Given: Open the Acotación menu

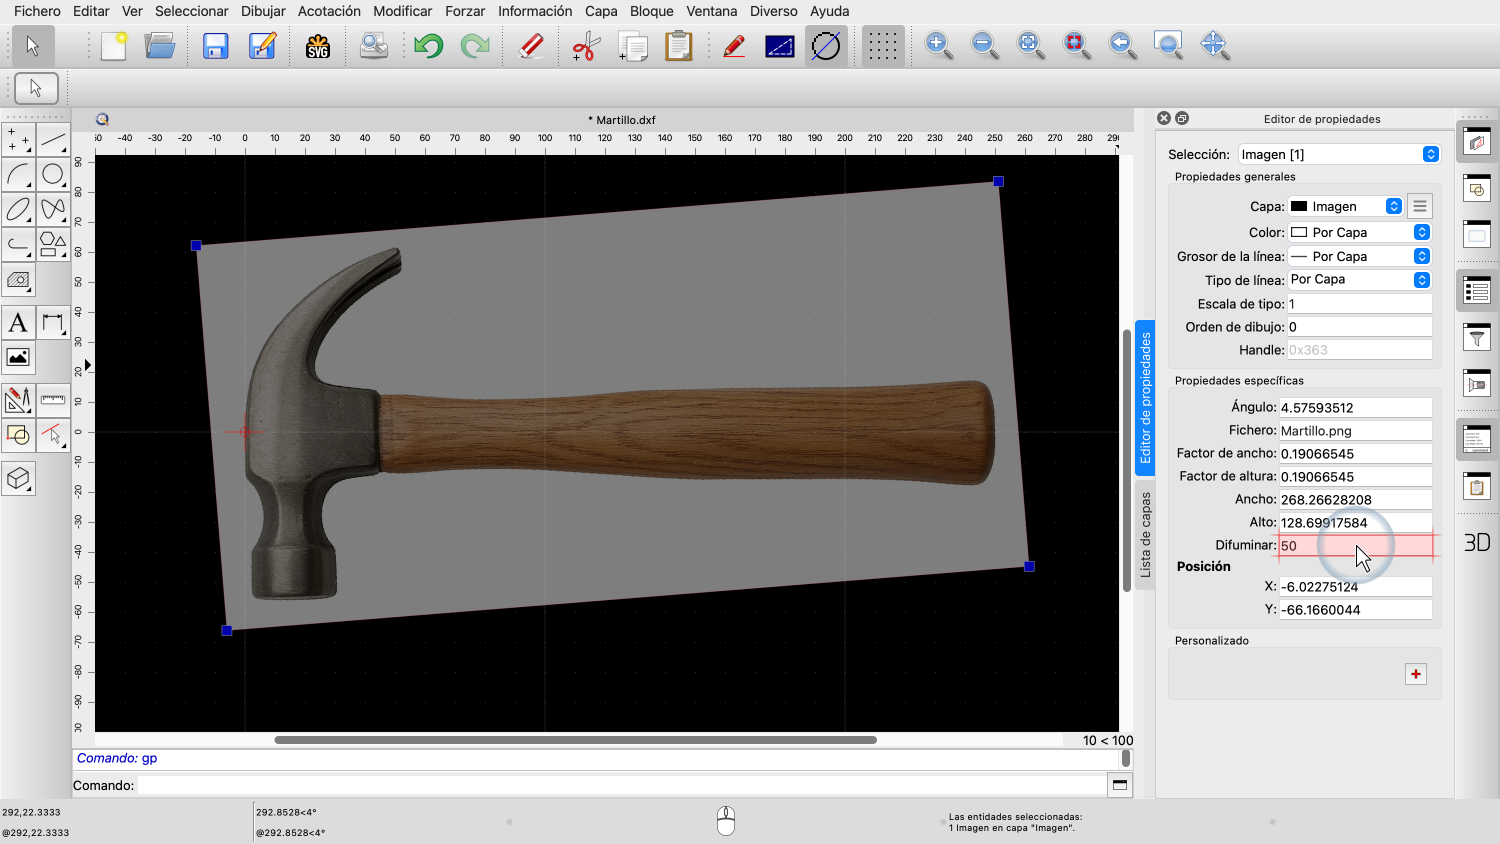Looking at the screenshot, I should coord(329,11).
